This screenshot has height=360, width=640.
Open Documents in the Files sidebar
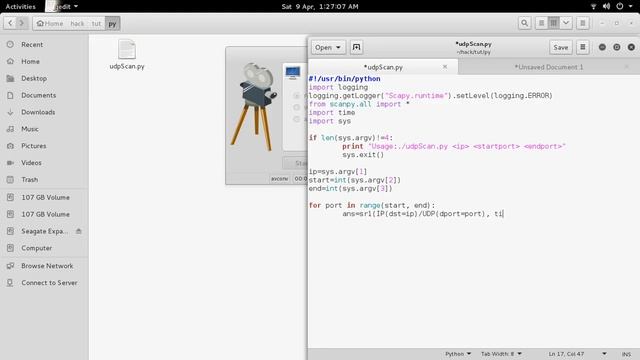coord(38,95)
